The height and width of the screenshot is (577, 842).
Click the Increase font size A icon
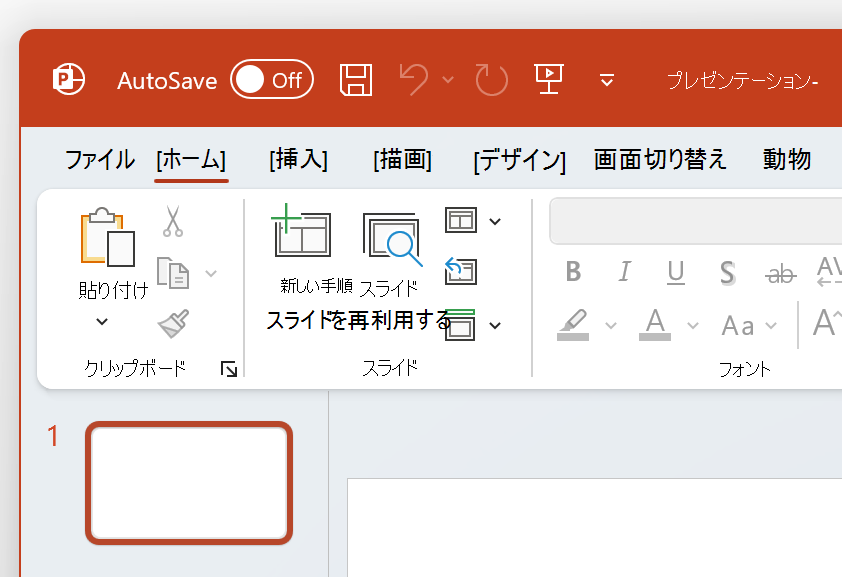coord(827,324)
